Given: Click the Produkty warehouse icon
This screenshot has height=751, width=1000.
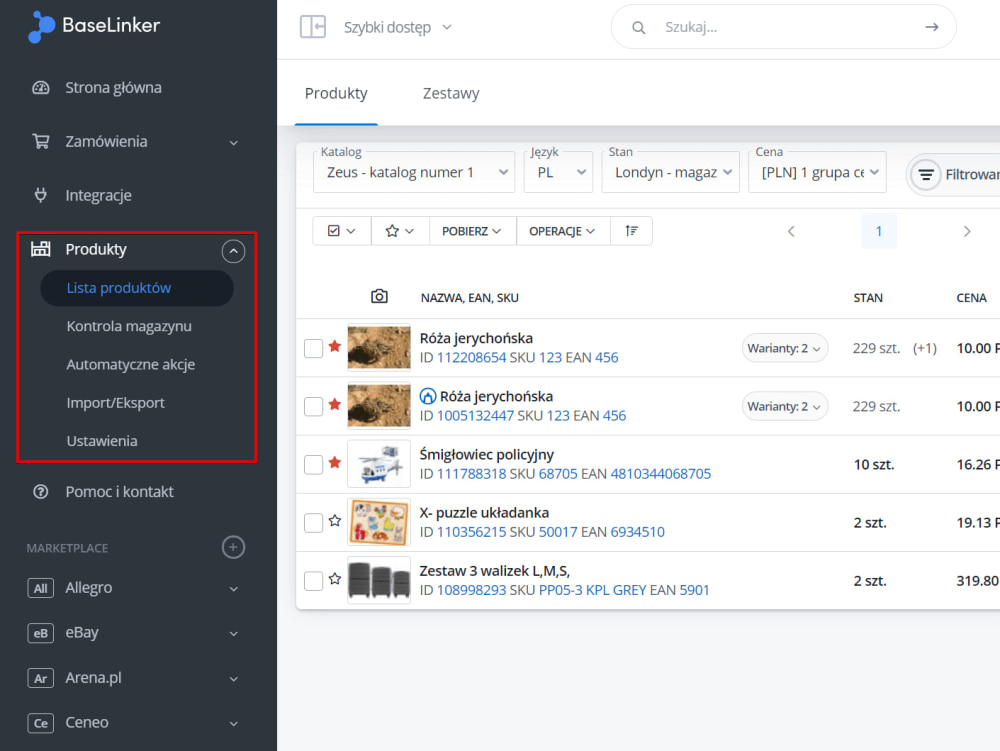Looking at the screenshot, I should (41, 249).
